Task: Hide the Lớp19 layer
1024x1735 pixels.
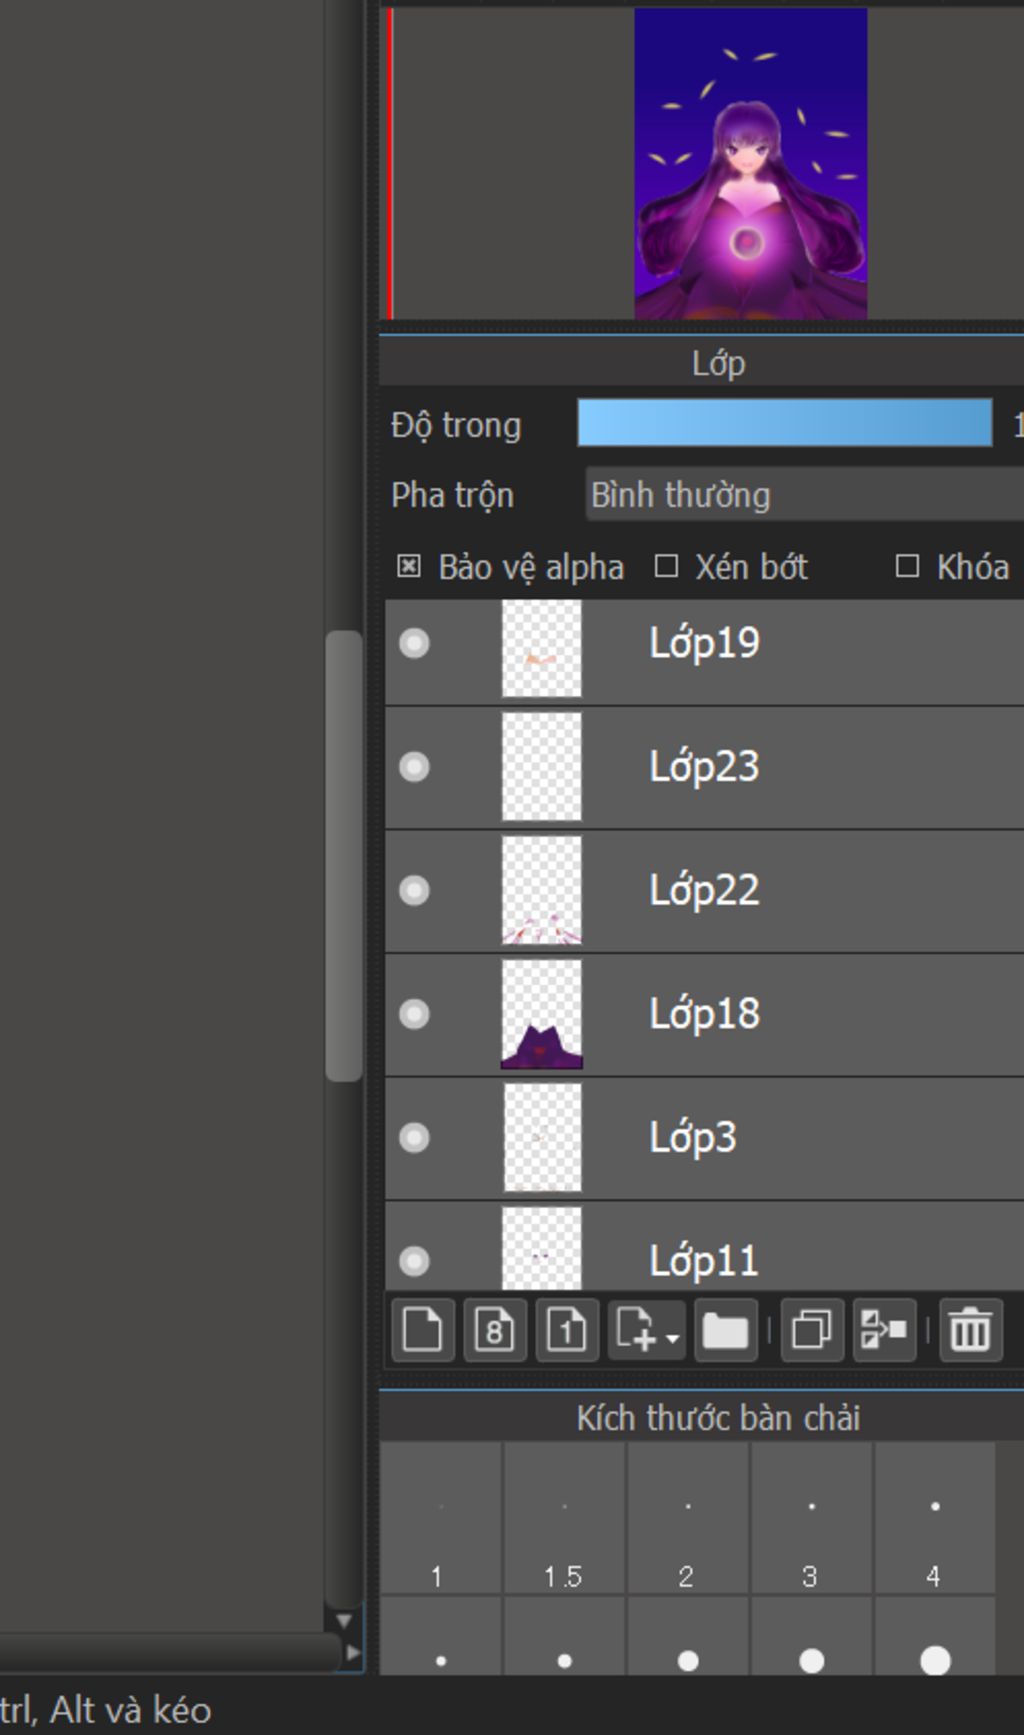Action: pos(414,643)
